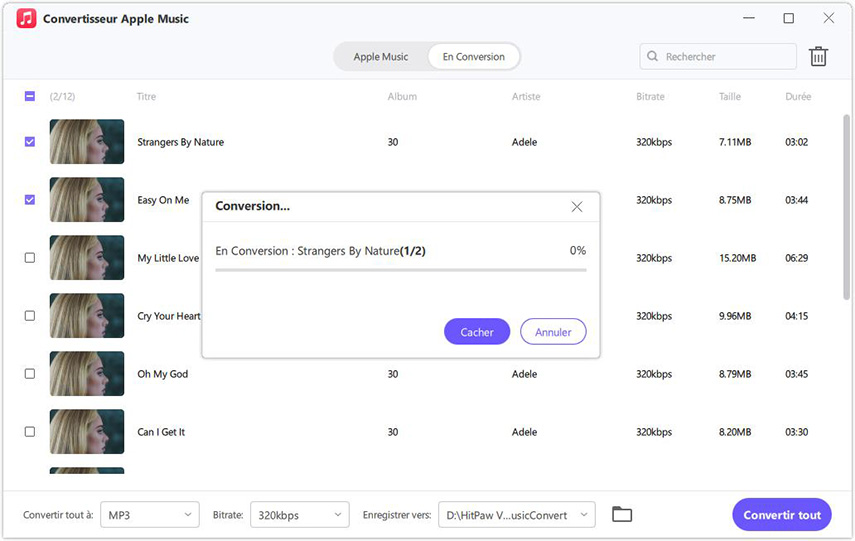Click Adele in Strangers By Nature row

tap(524, 142)
